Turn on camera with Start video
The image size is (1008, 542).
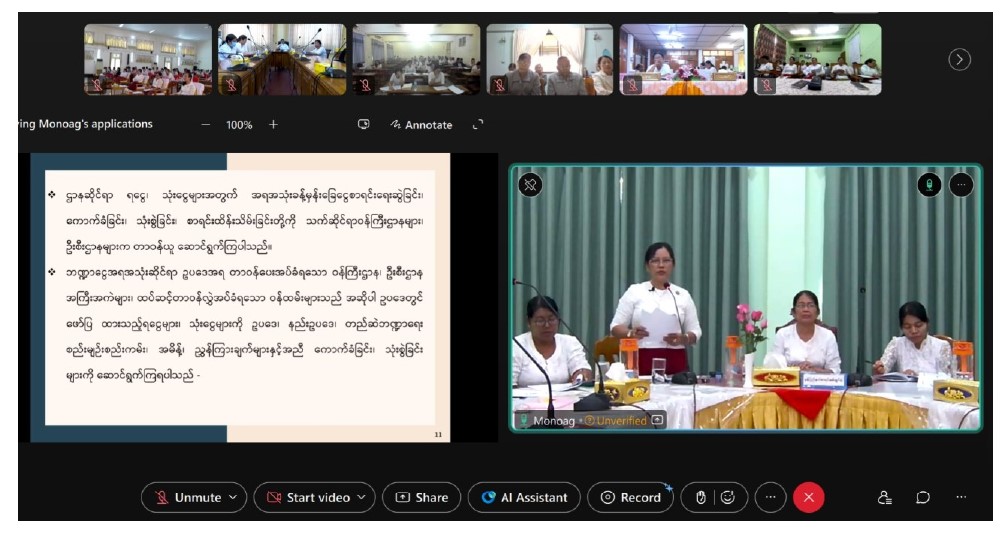pyautogui.click(x=309, y=497)
